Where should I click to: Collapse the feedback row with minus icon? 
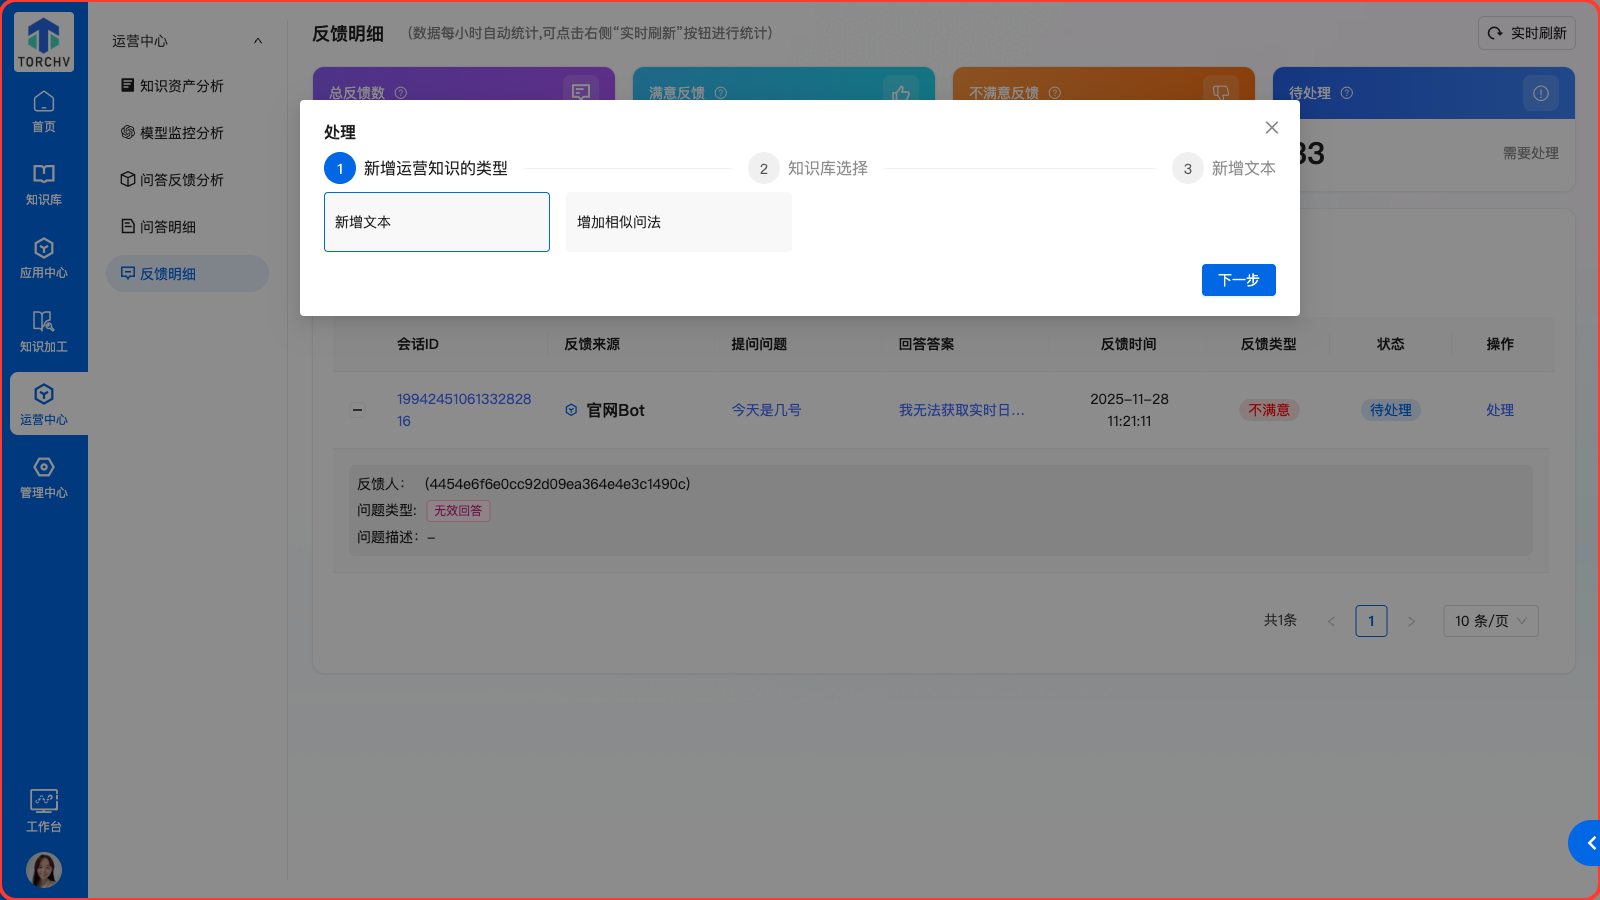[358, 410]
